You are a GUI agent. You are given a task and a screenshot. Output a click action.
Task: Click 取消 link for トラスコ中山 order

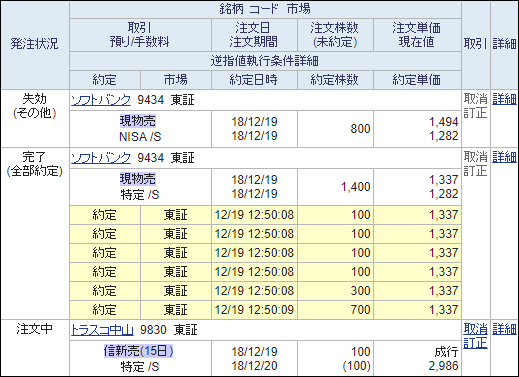475,329
